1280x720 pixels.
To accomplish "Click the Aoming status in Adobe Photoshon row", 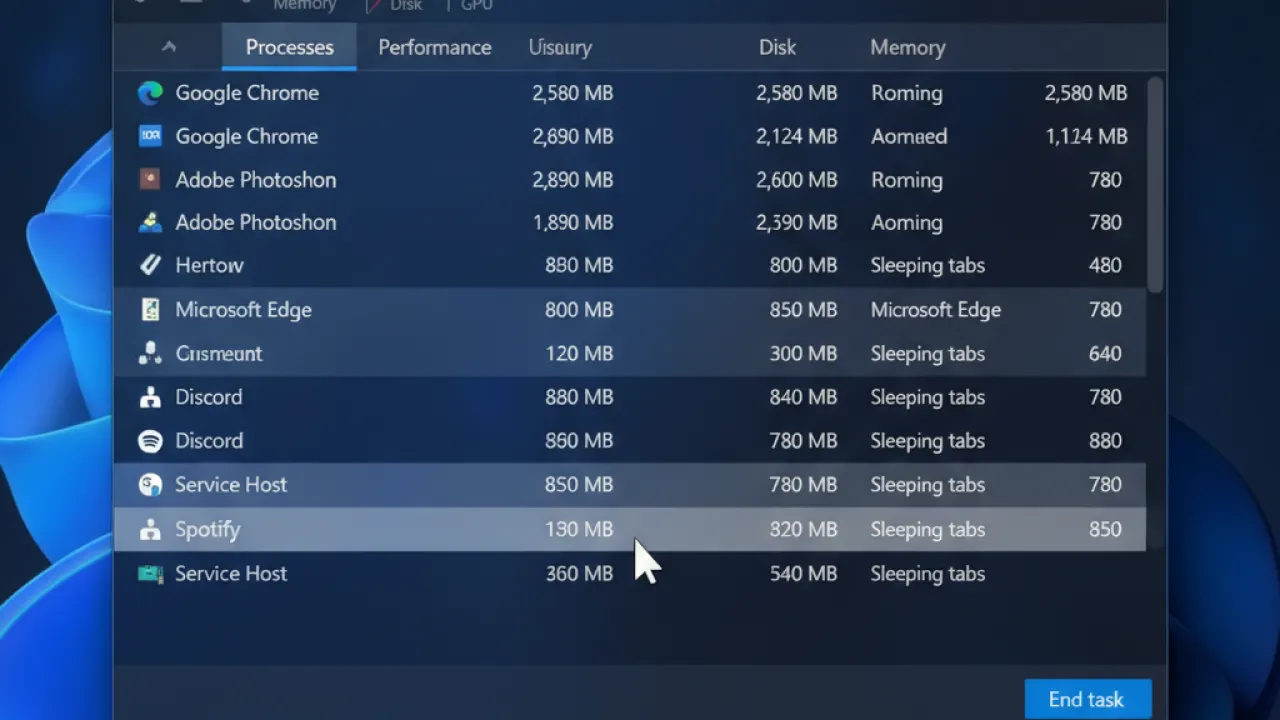I will (x=906, y=222).
